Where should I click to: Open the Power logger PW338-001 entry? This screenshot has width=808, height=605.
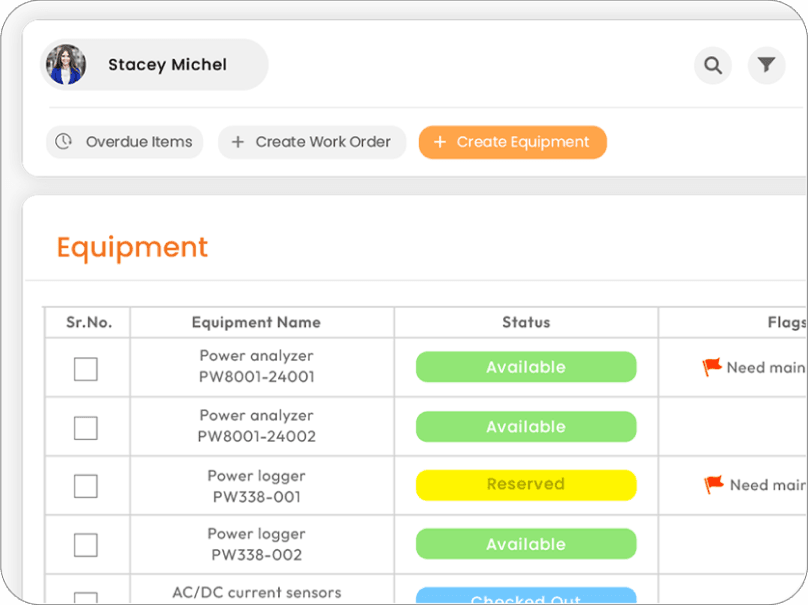click(x=257, y=486)
